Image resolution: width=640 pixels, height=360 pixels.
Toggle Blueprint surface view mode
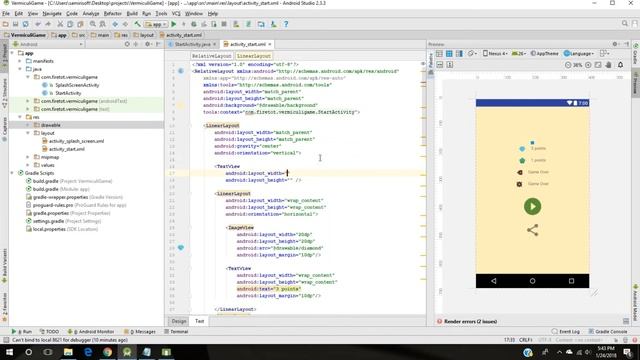[x=449, y=54]
